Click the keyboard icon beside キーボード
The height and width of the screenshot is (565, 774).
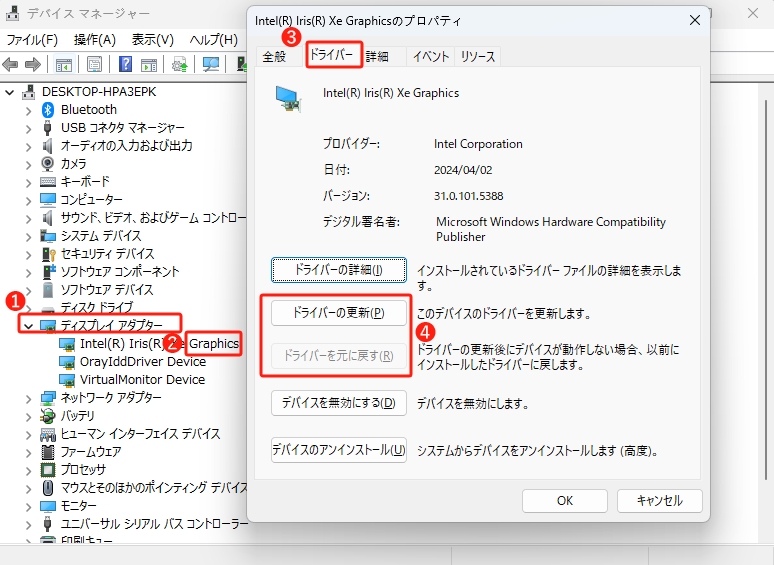point(47,182)
